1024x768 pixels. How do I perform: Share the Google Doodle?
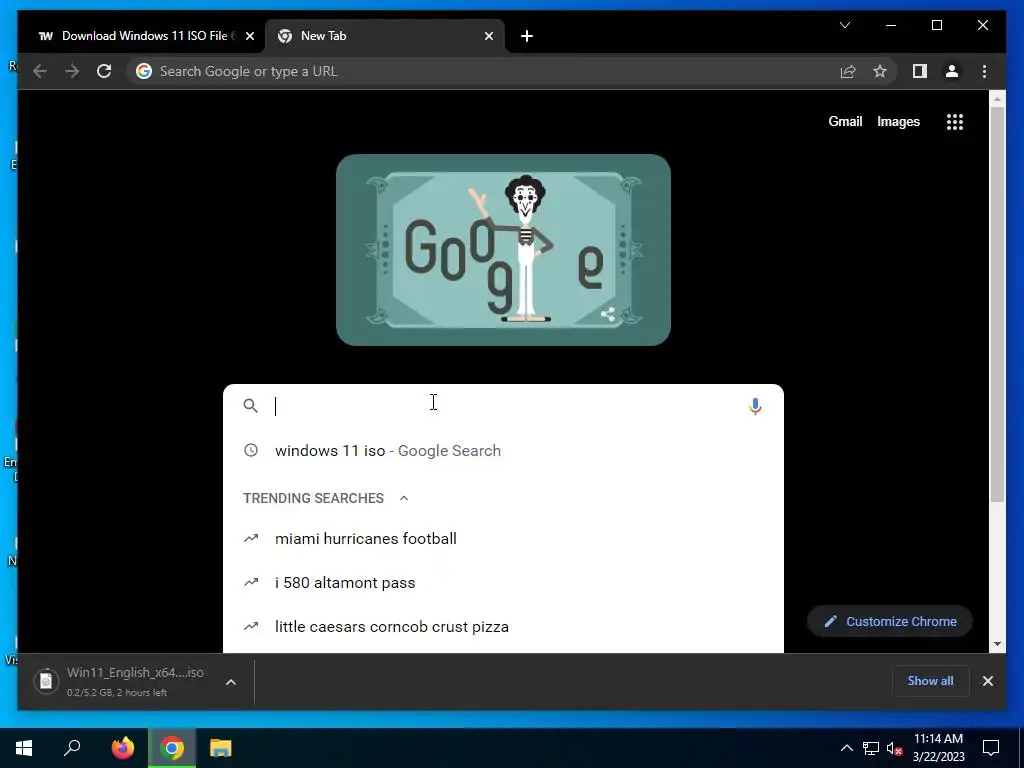(x=607, y=314)
